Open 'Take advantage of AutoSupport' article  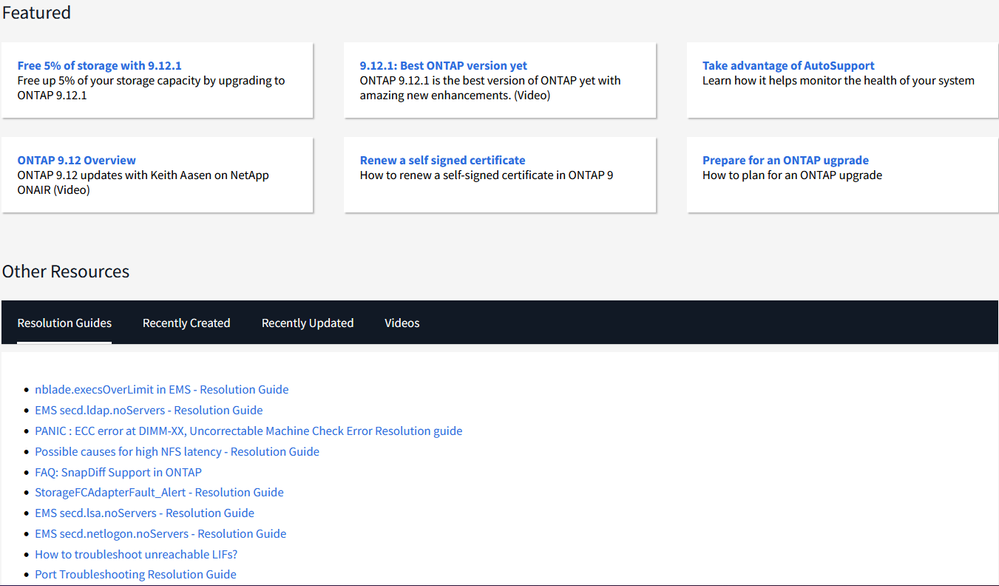(788, 66)
